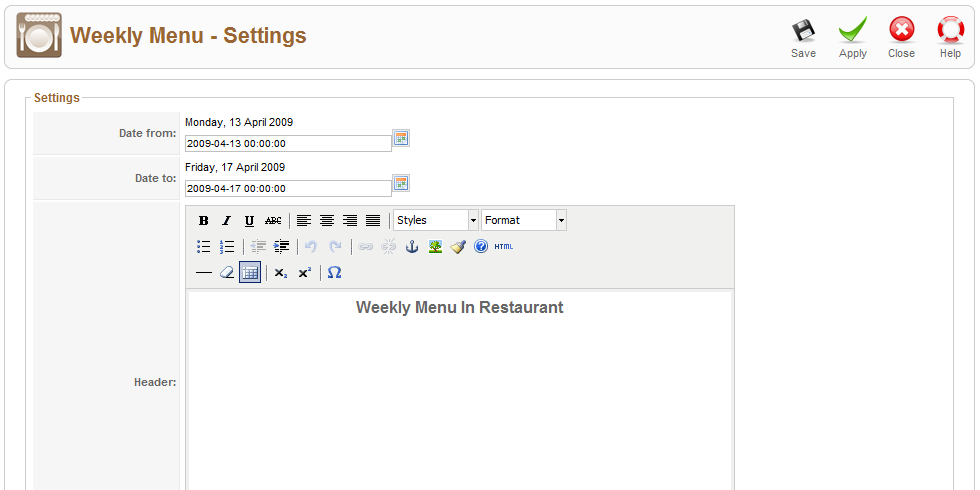Click the Weekly Menu plate logo icon
Screen dimensions: 980x490
[x=39, y=35]
